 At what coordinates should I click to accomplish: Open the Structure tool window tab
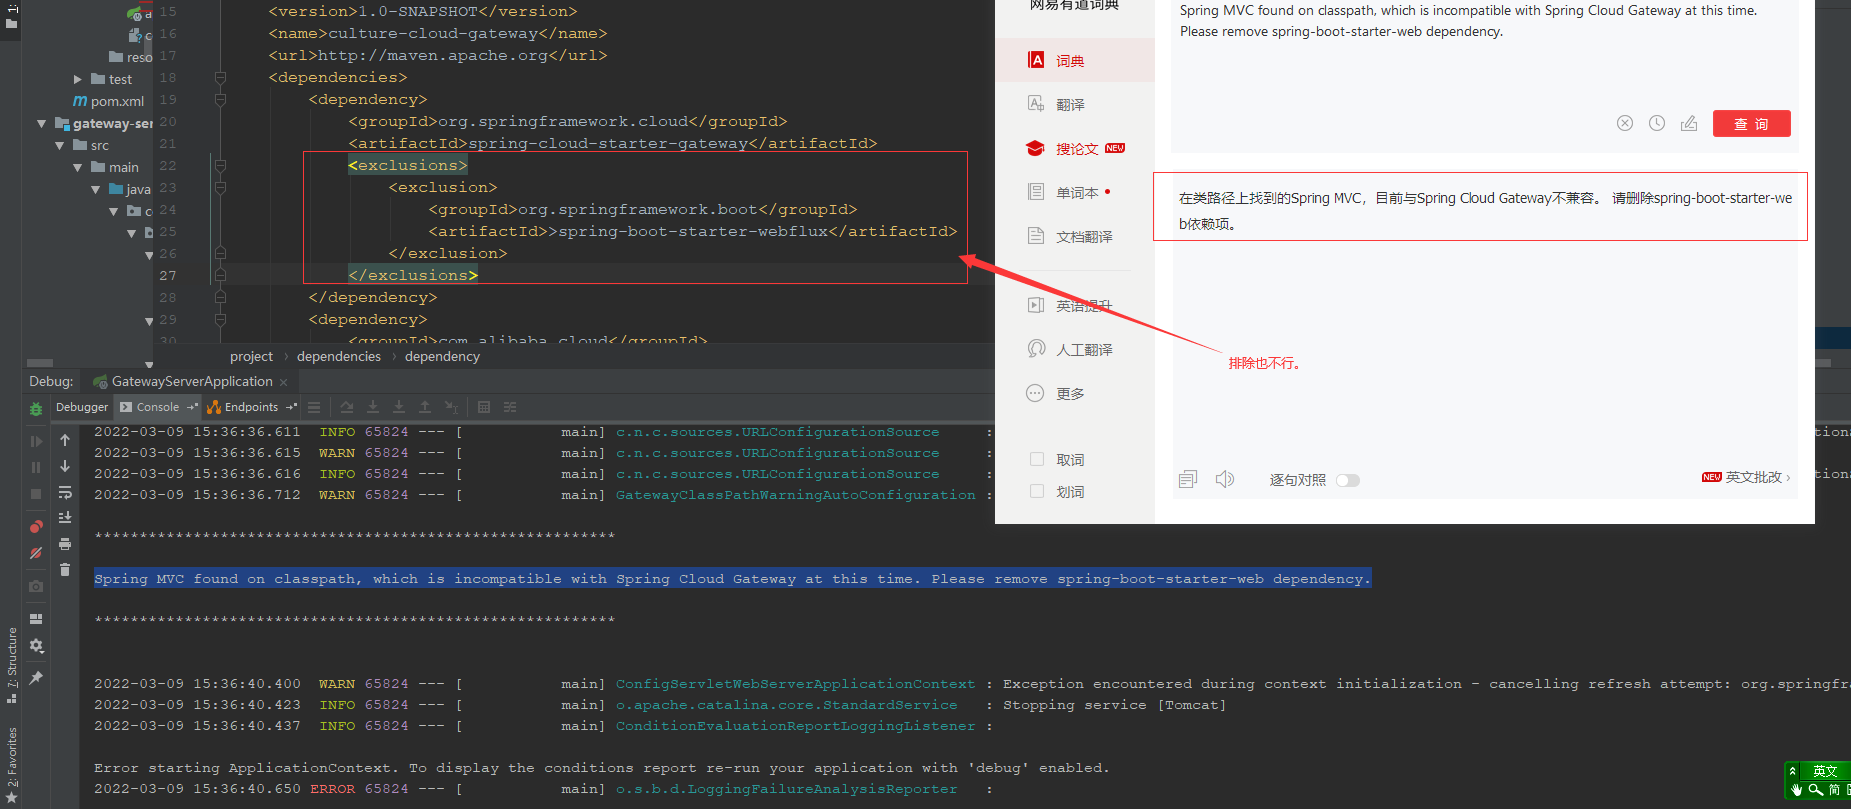tap(12, 665)
